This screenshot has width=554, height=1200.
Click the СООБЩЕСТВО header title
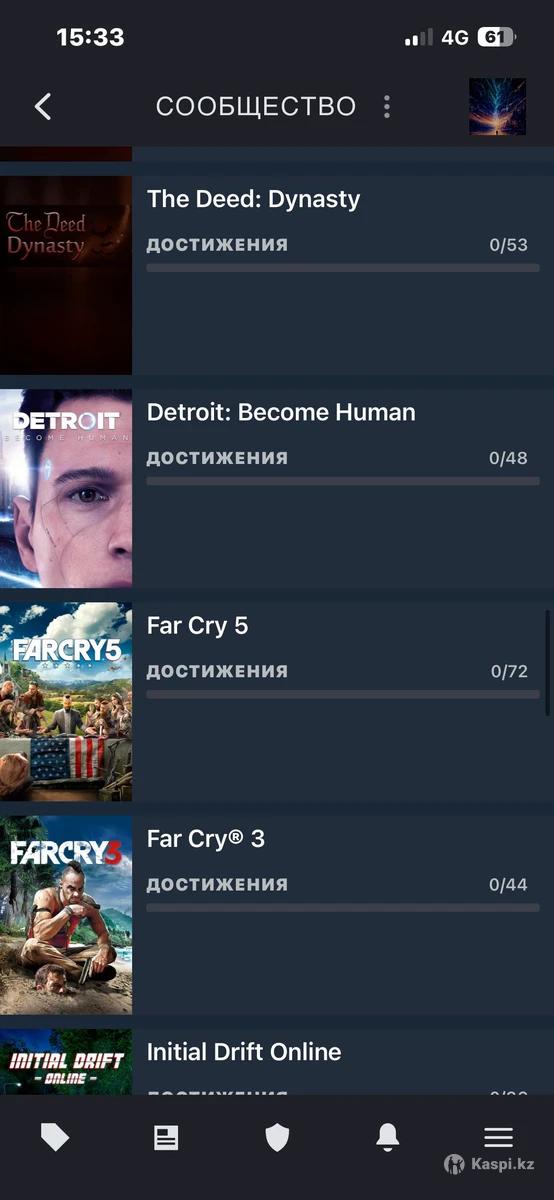pyautogui.click(x=256, y=106)
